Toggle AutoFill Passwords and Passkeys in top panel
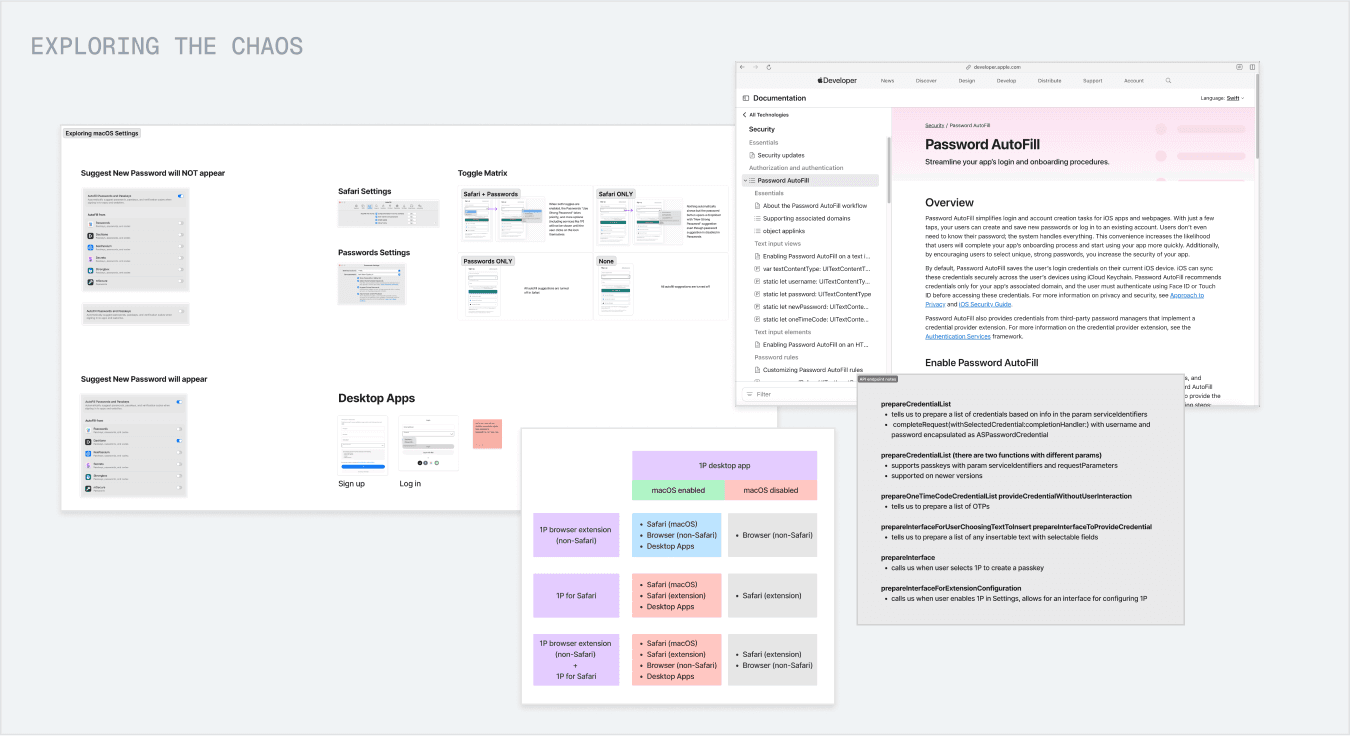This screenshot has height=736, width=1350. (180, 197)
